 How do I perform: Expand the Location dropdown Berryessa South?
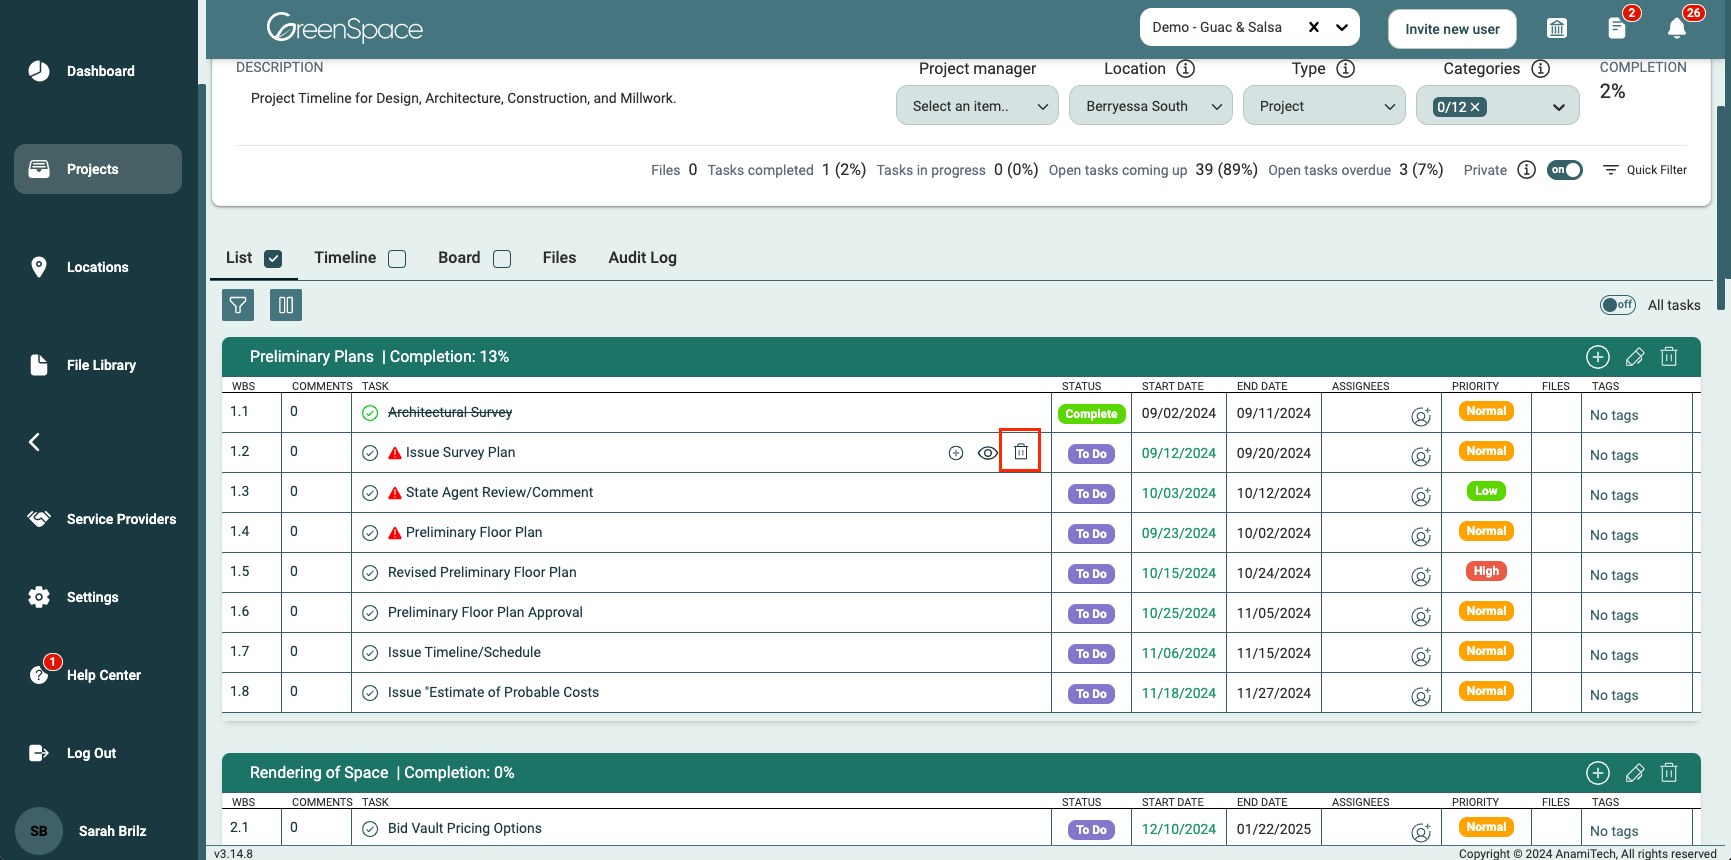coord(1150,106)
